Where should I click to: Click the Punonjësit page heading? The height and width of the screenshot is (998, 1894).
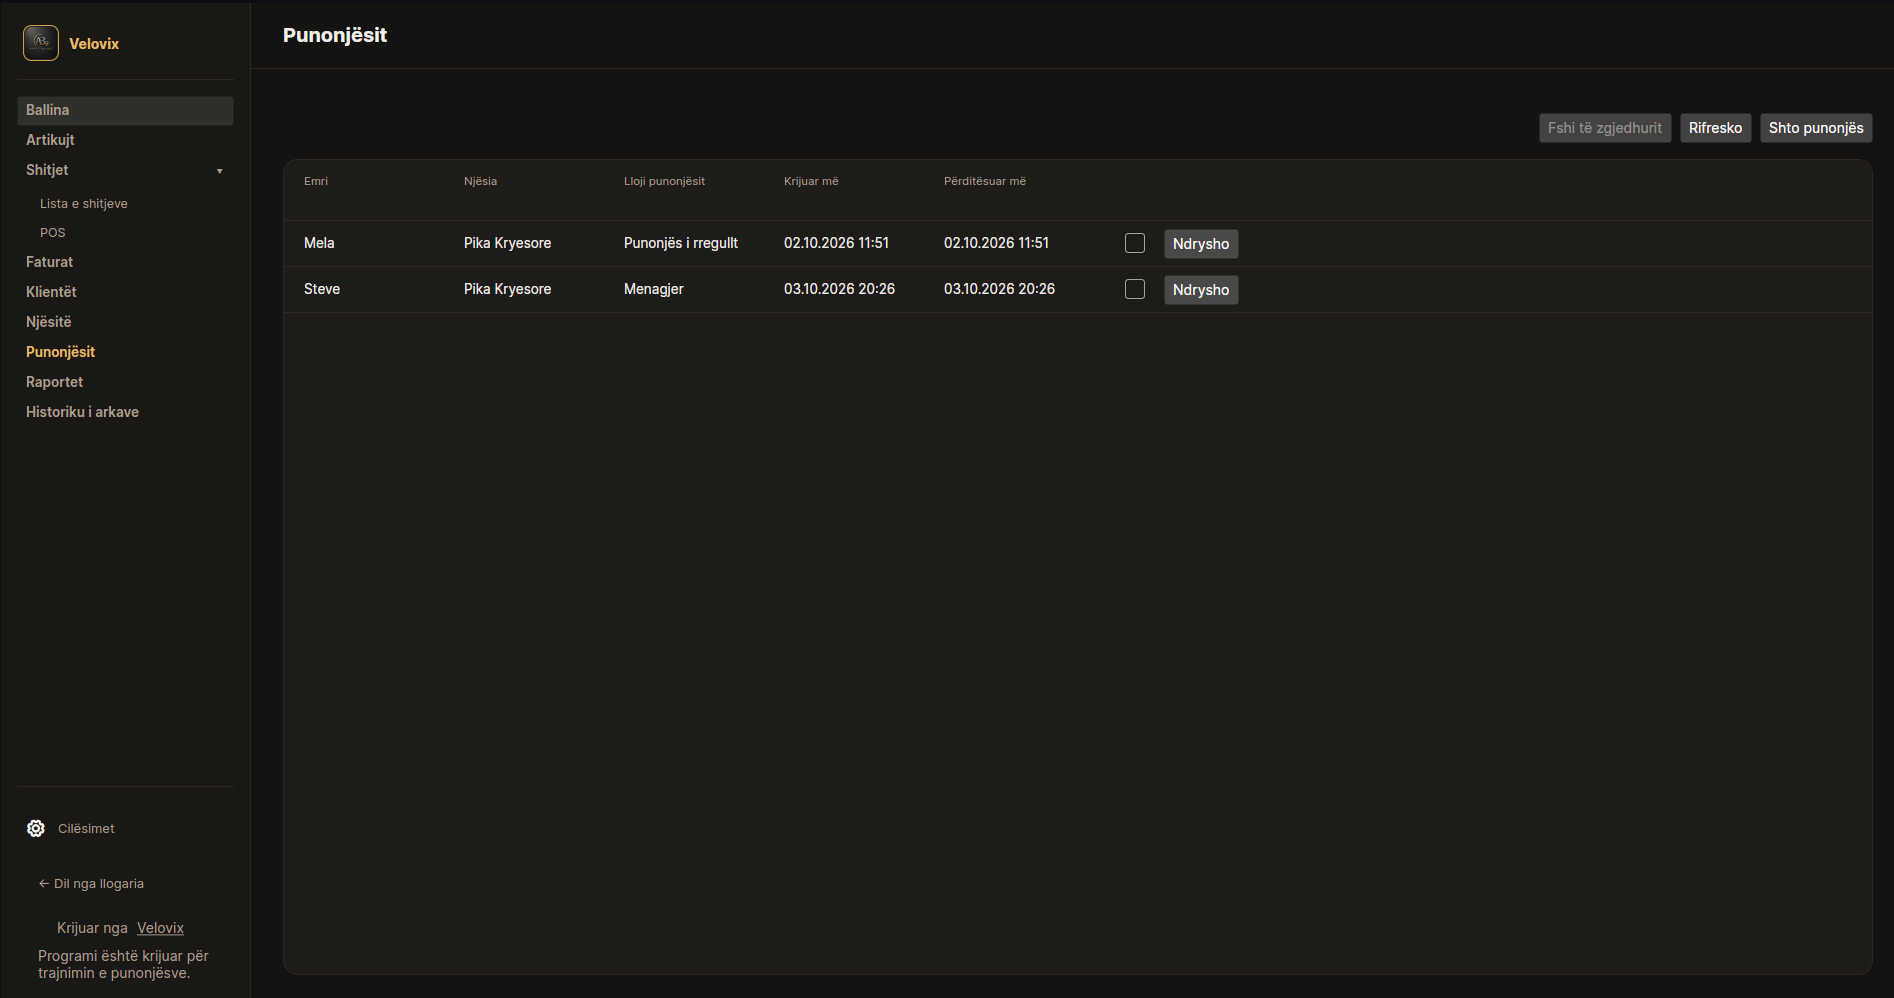point(335,35)
